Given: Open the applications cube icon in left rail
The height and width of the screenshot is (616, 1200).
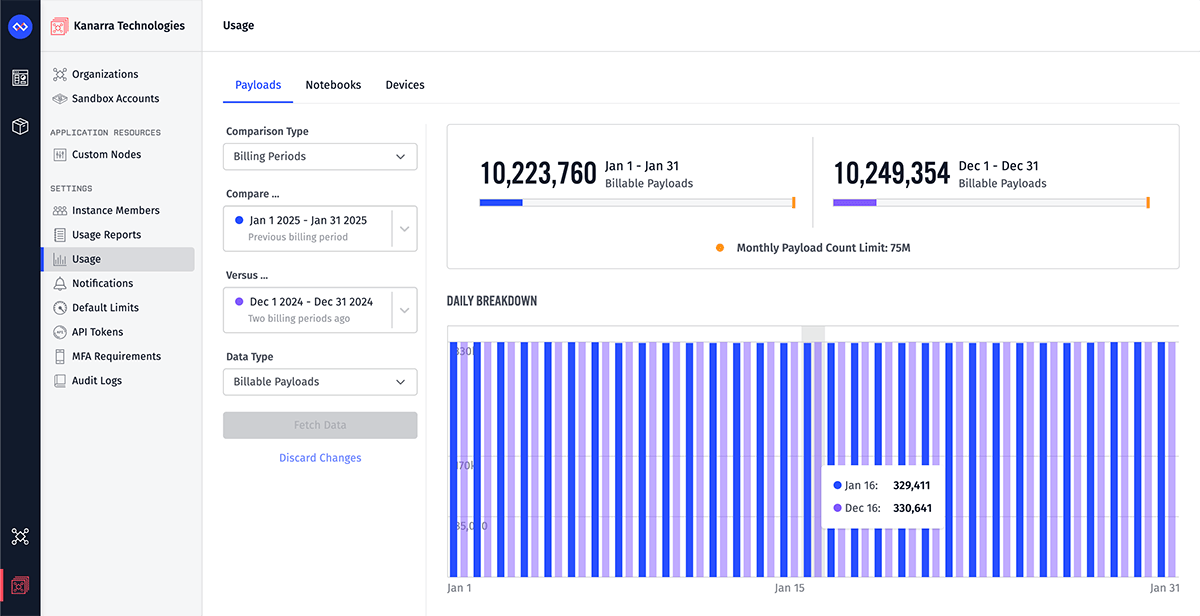Looking at the screenshot, I should pyautogui.click(x=20, y=126).
